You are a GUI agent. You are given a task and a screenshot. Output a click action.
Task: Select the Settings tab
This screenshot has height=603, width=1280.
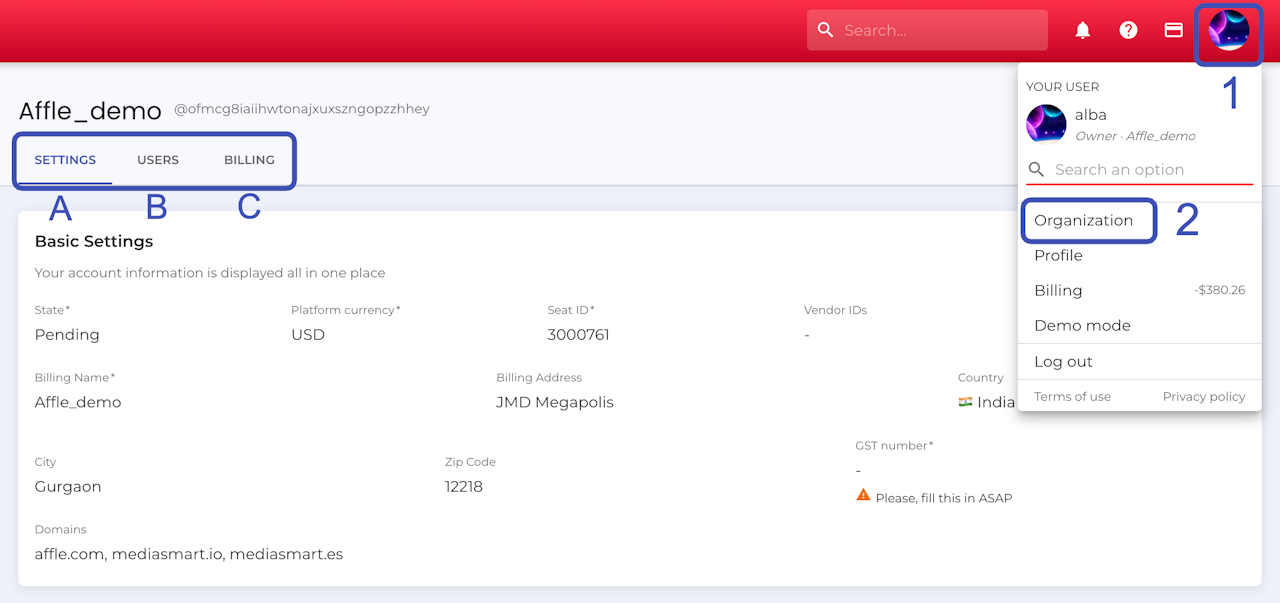(65, 160)
